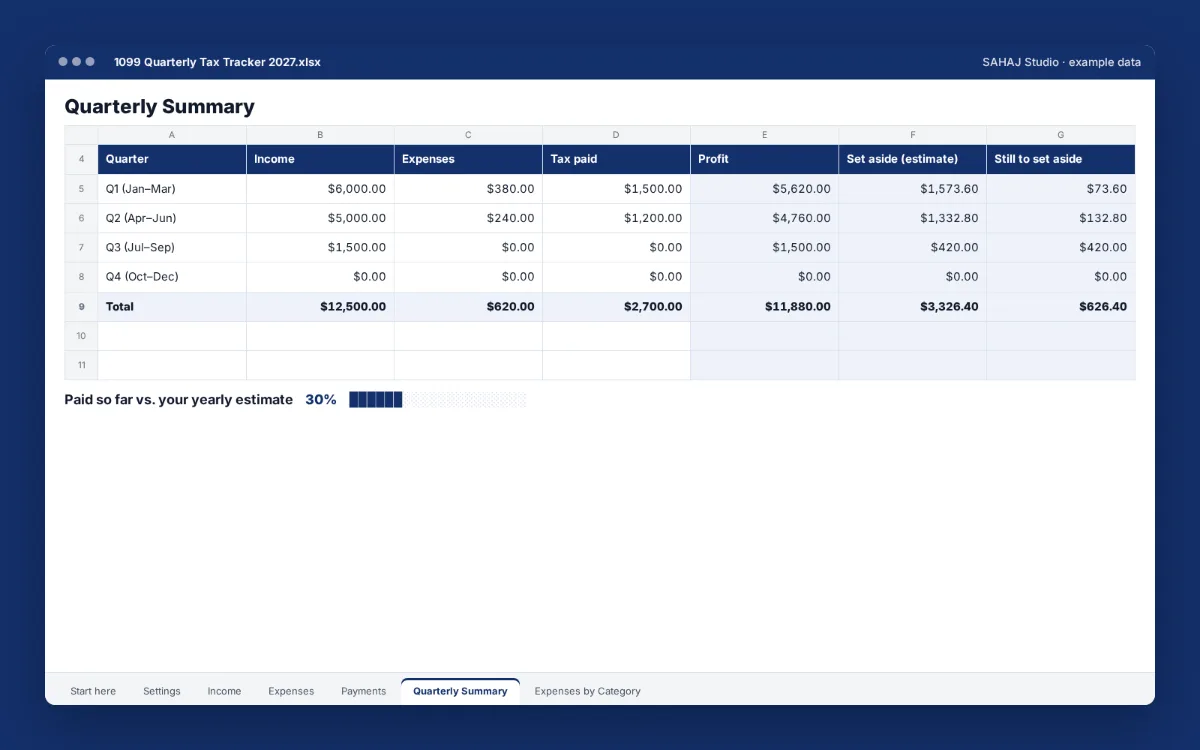Open the Start here sheet tab

93,691
